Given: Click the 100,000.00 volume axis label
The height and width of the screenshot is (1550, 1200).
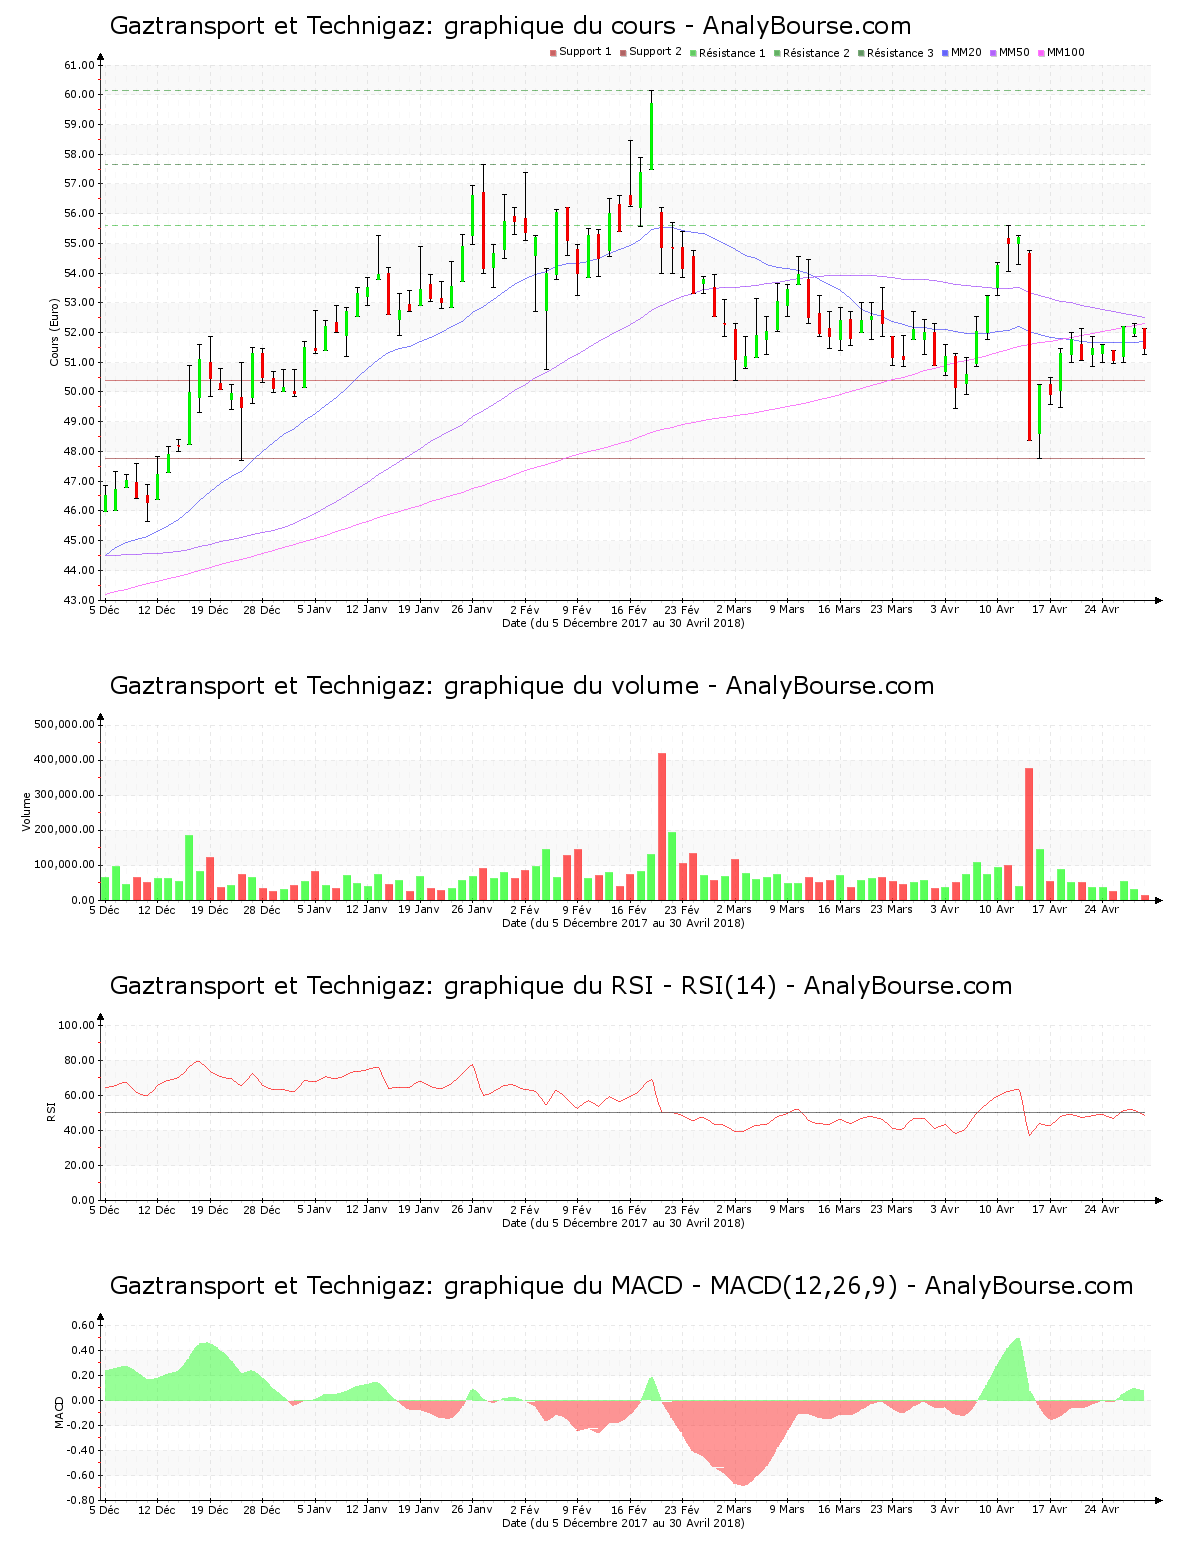Looking at the screenshot, I should [65, 865].
